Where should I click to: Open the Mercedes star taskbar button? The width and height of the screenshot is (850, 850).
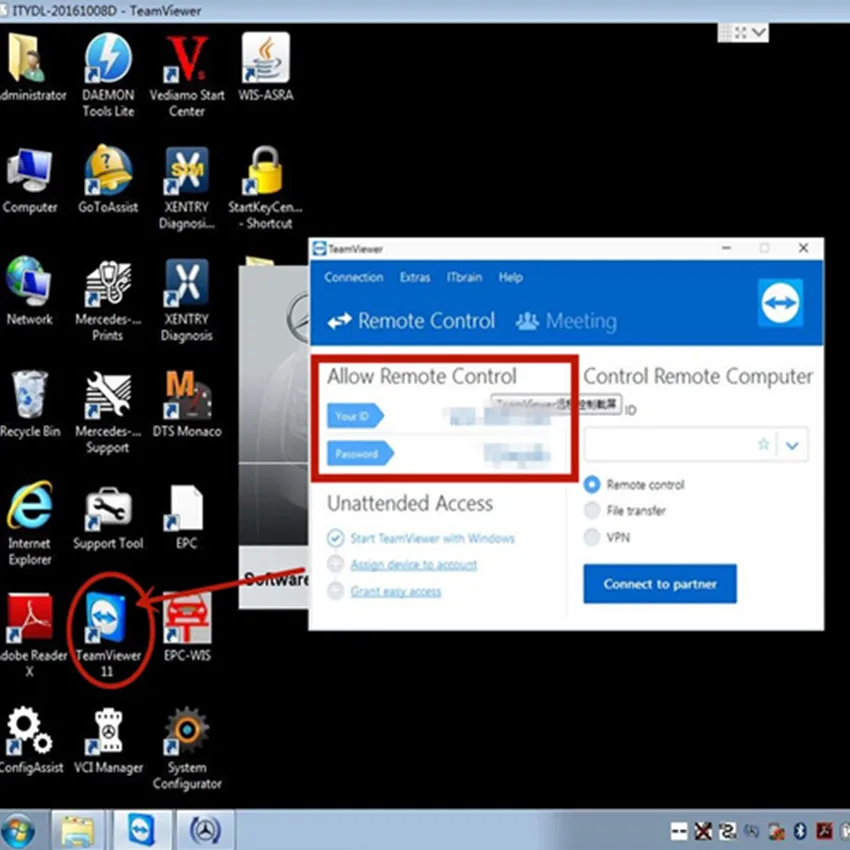click(x=205, y=830)
